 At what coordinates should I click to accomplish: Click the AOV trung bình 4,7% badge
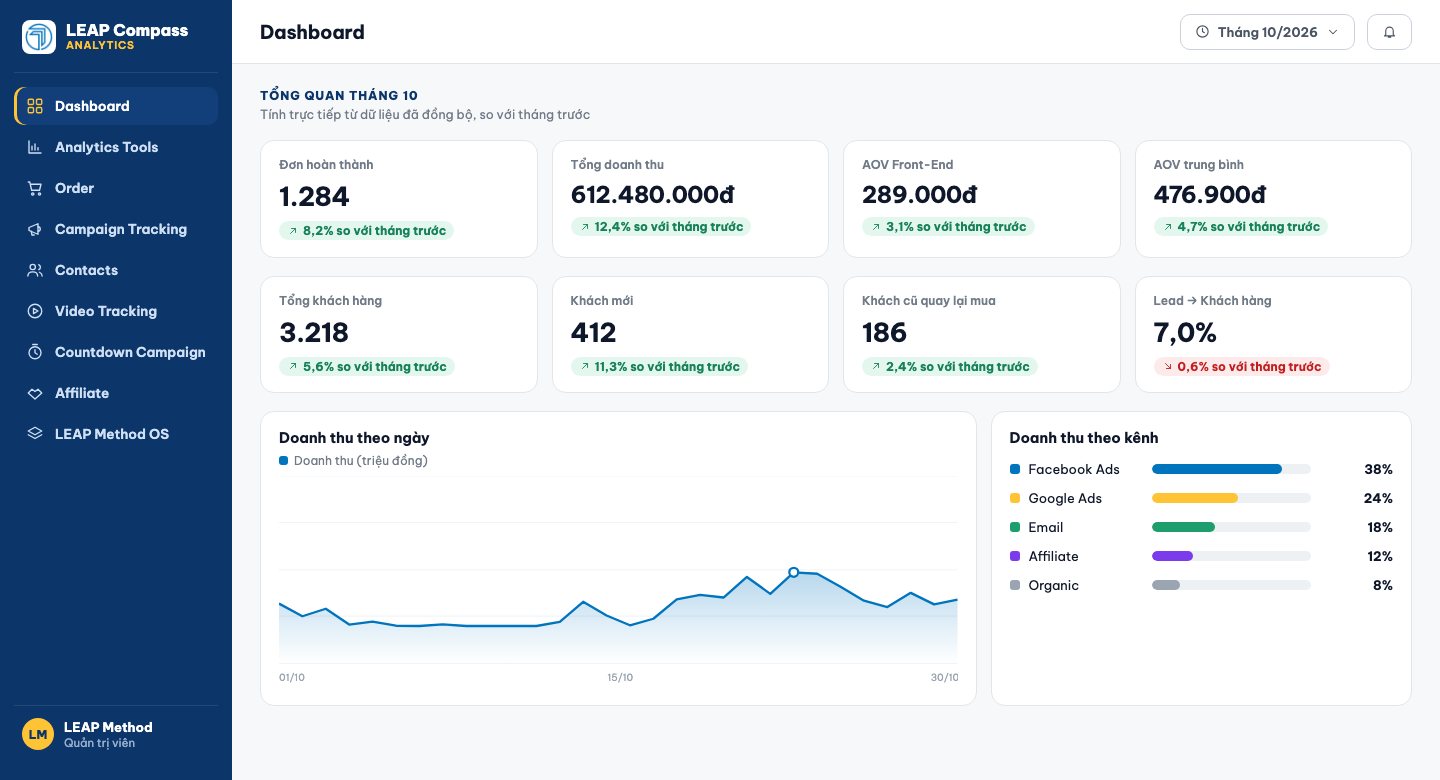(1241, 227)
